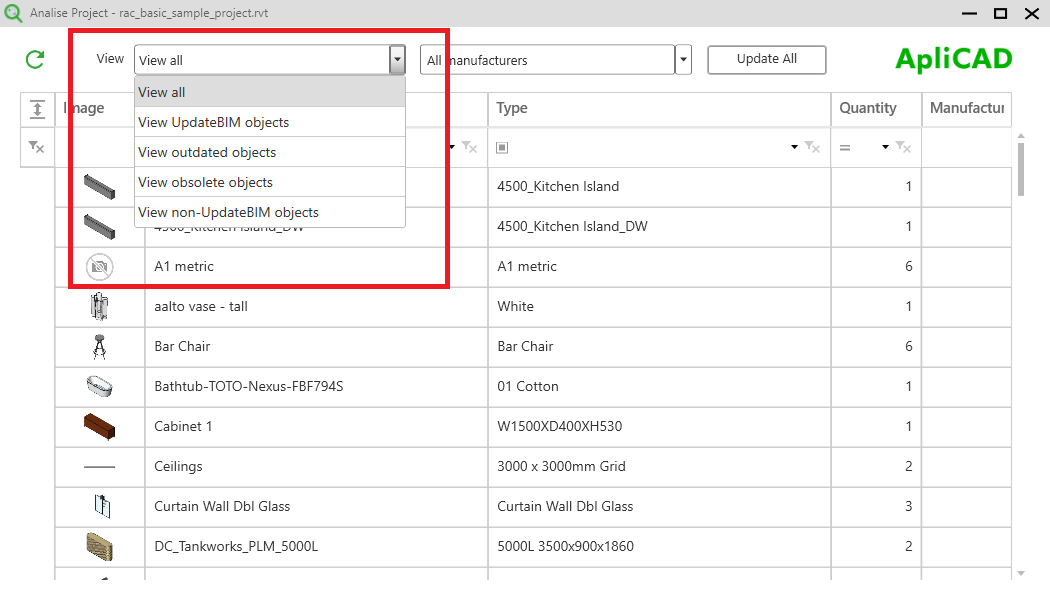Click the Quantity column header
Screen dimensions: 1050x600
pos(869,108)
